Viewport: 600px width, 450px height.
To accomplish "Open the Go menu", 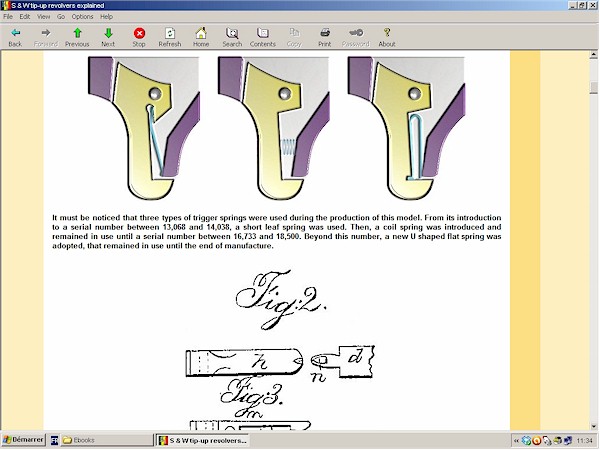I will [61, 16].
